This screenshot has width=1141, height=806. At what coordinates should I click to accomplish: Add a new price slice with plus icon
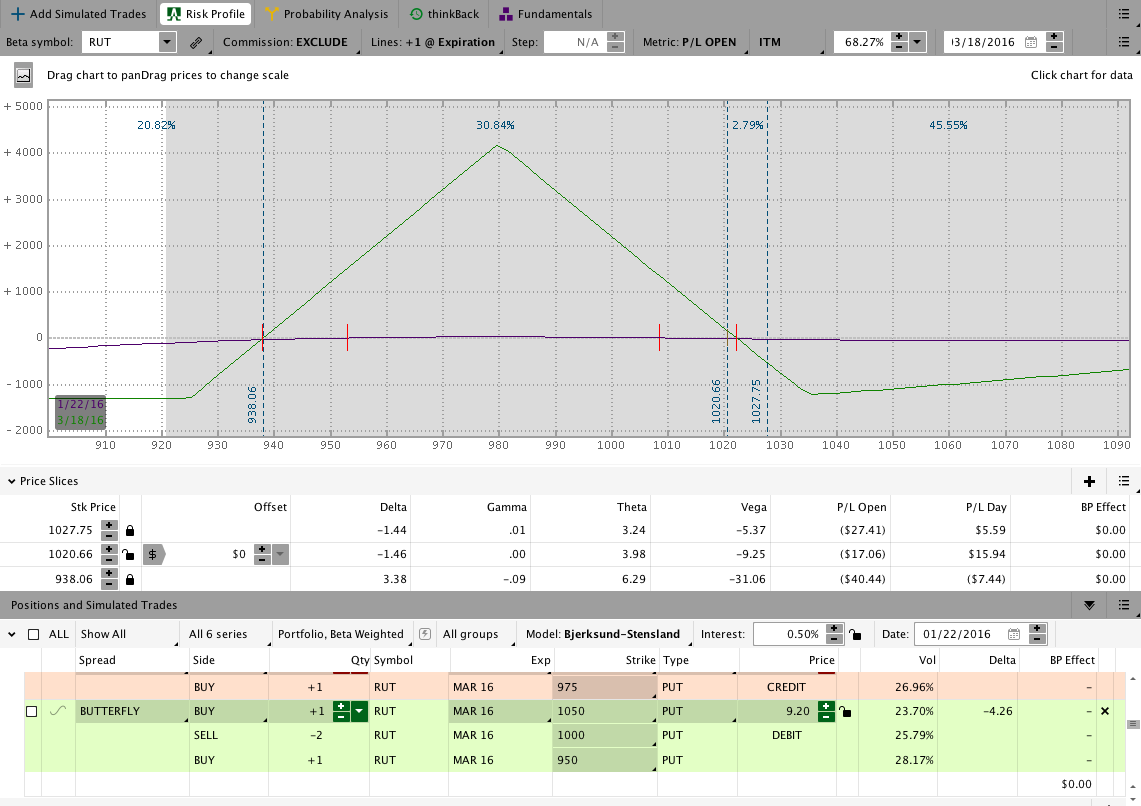click(1089, 481)
